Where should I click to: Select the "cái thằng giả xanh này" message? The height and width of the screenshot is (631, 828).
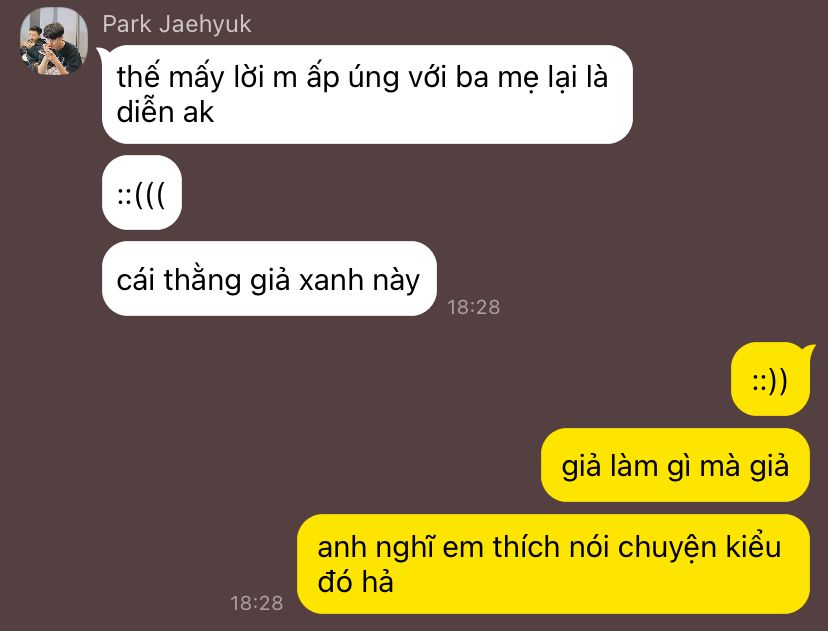point(269,279)
